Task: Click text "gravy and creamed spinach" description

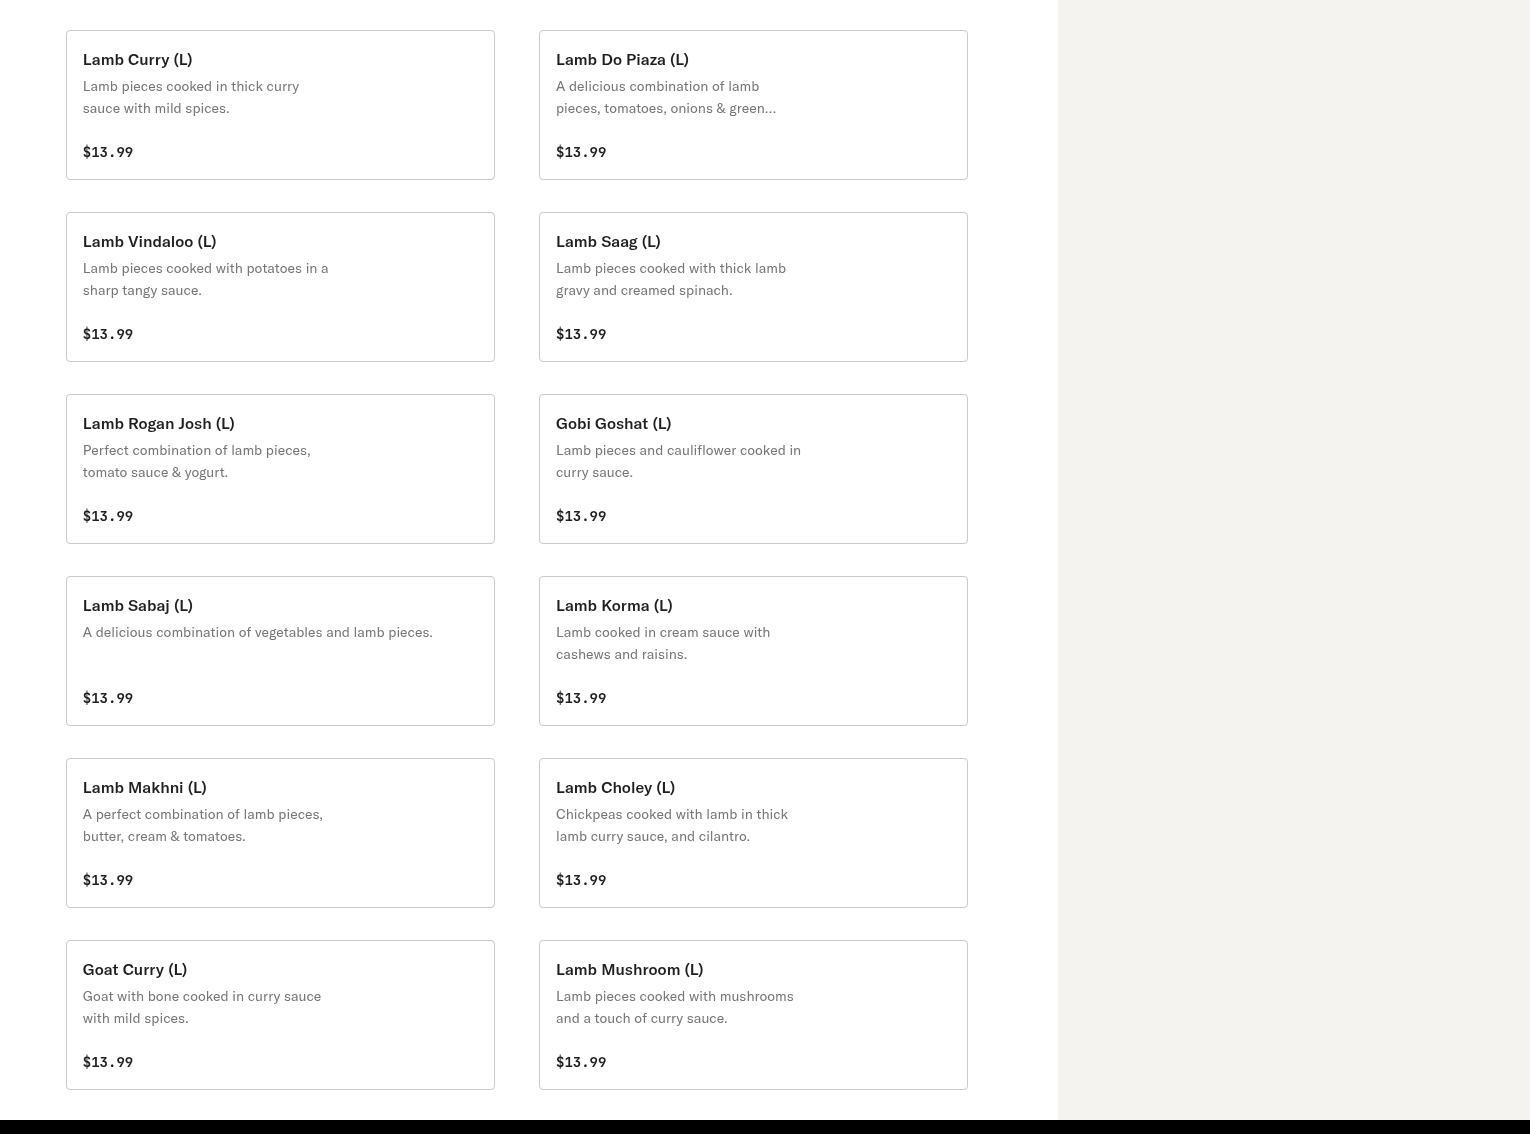Action: coord(644,290)
